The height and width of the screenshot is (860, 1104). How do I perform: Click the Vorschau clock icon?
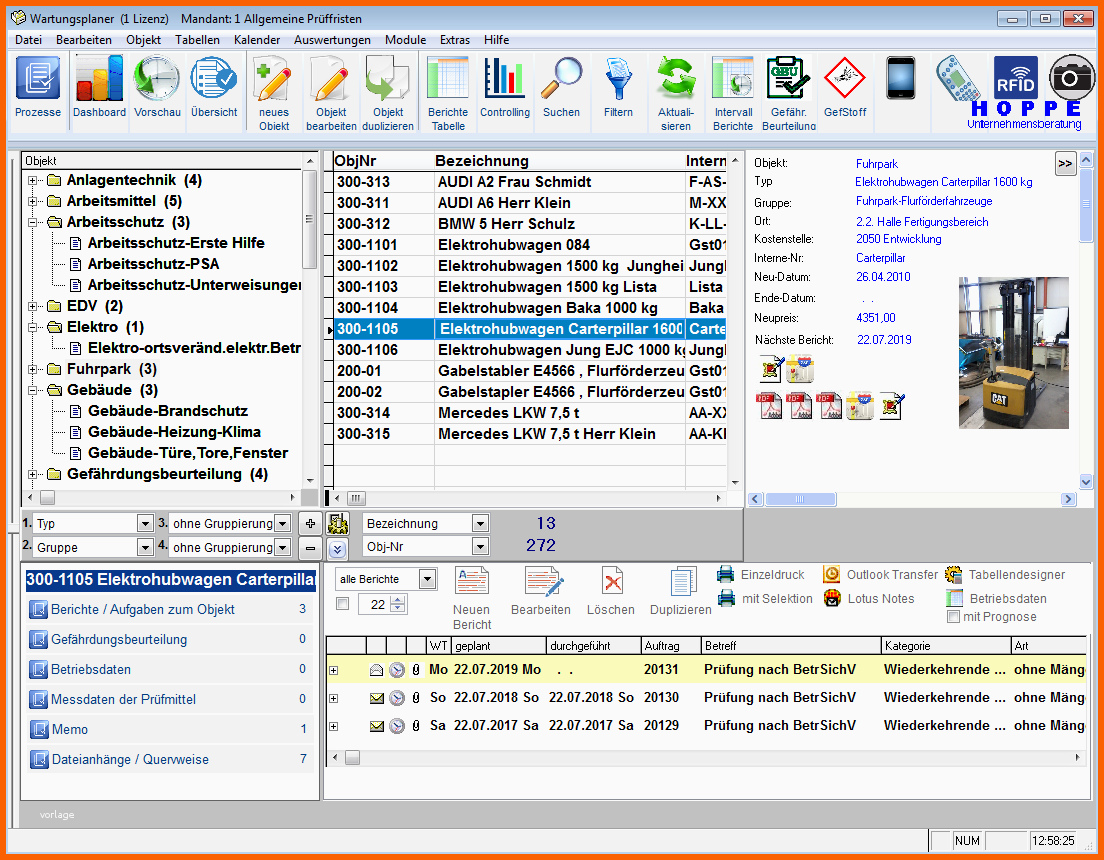[157, 79]
